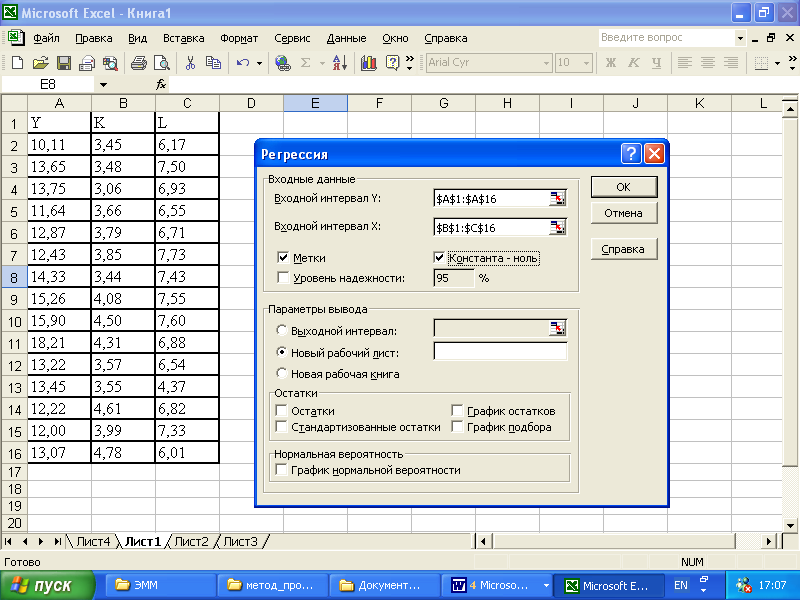Open the Вставка menu
Image resolution: width=800 pixels, height=600 pixels.
click(x=184, y=38)
